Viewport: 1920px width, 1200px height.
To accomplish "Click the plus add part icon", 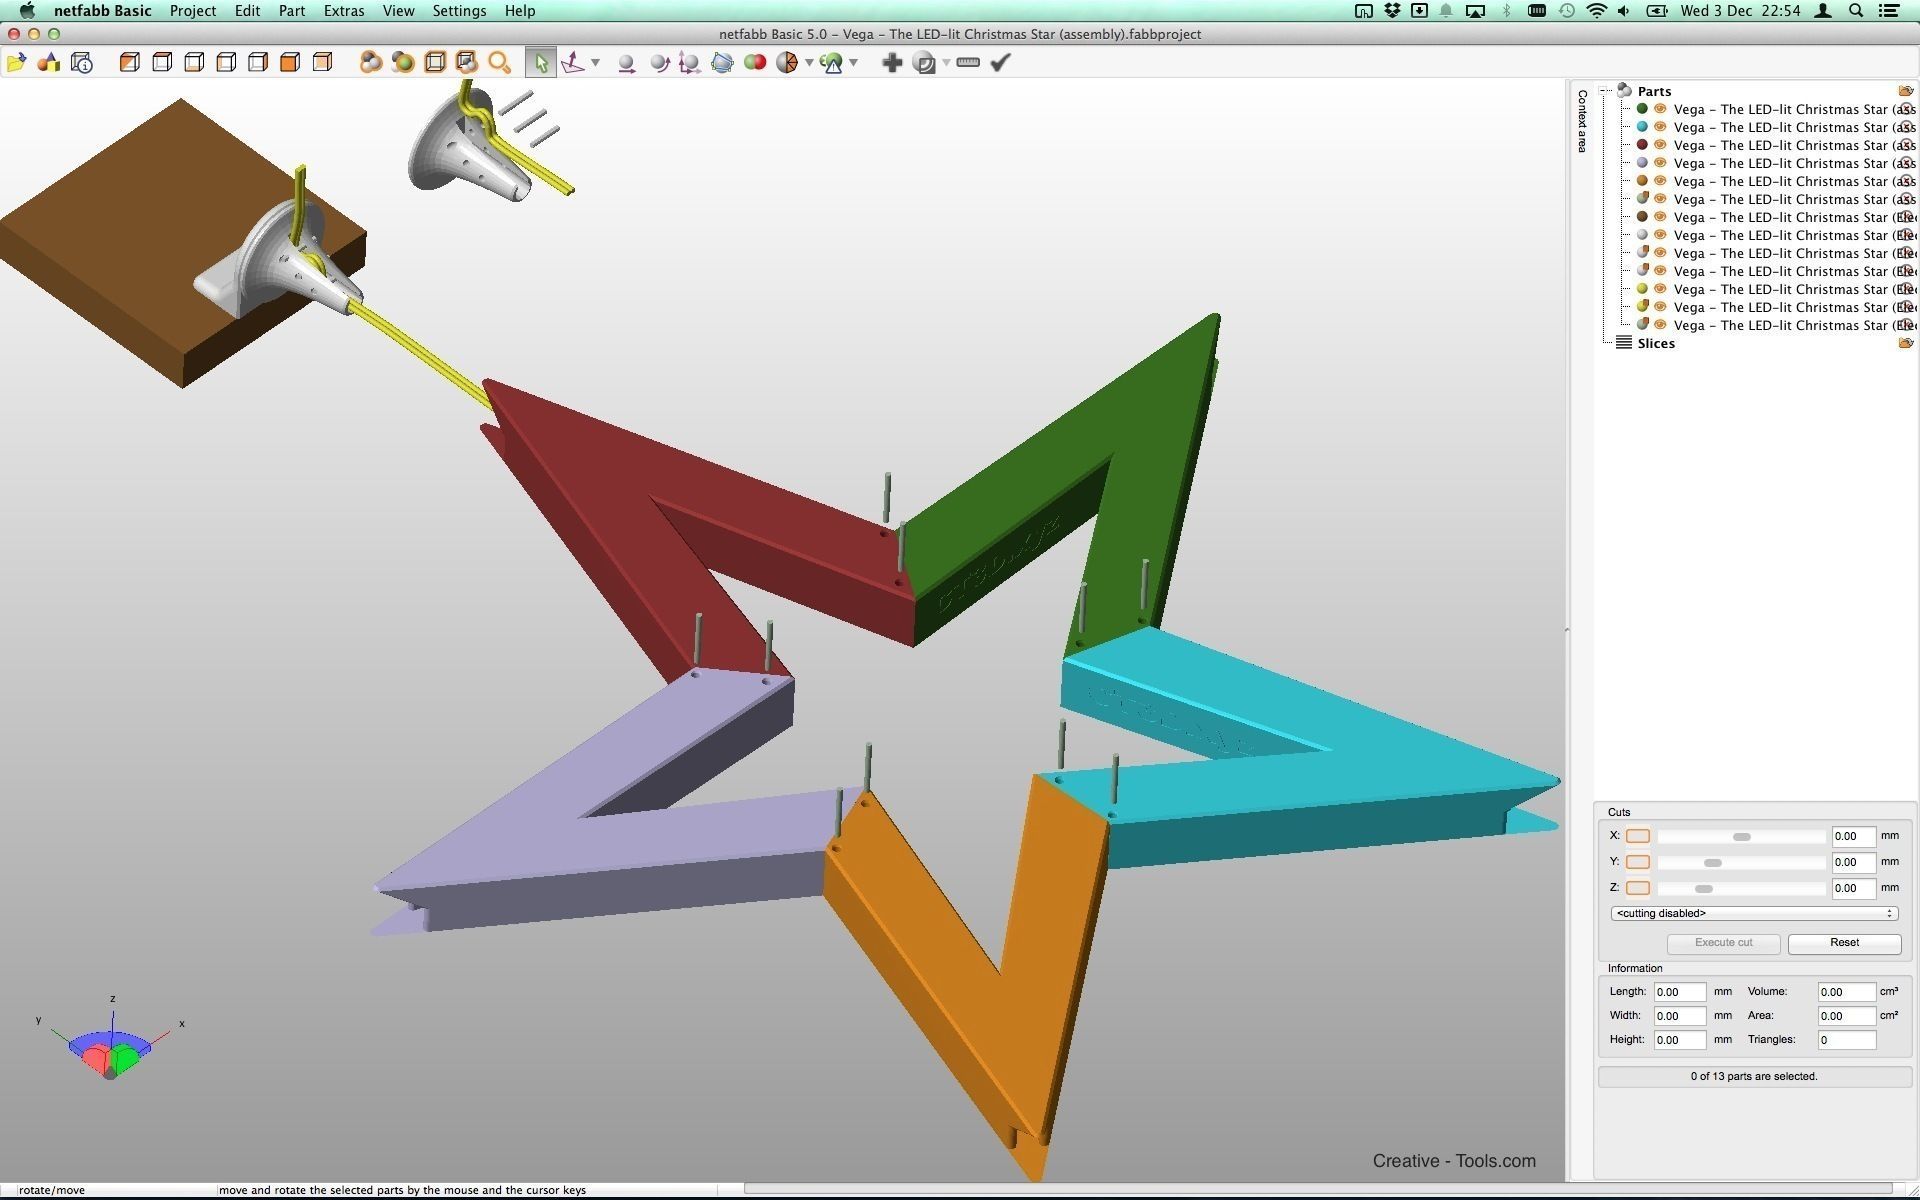I will 892,63.
